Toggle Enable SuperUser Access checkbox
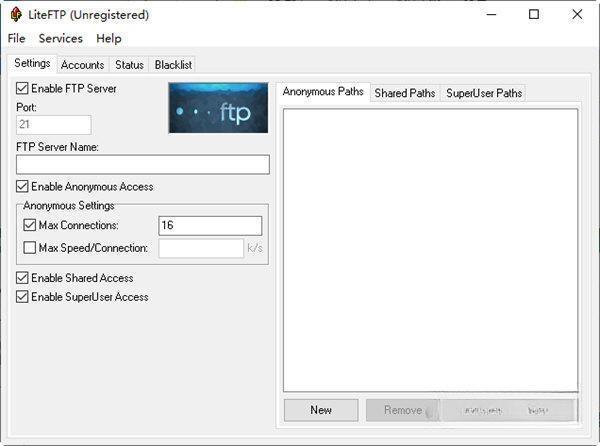 [22, 297]
